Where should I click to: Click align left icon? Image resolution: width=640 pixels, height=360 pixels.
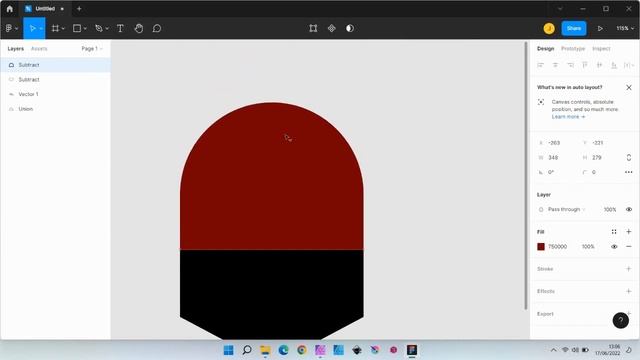click(540, 65)
